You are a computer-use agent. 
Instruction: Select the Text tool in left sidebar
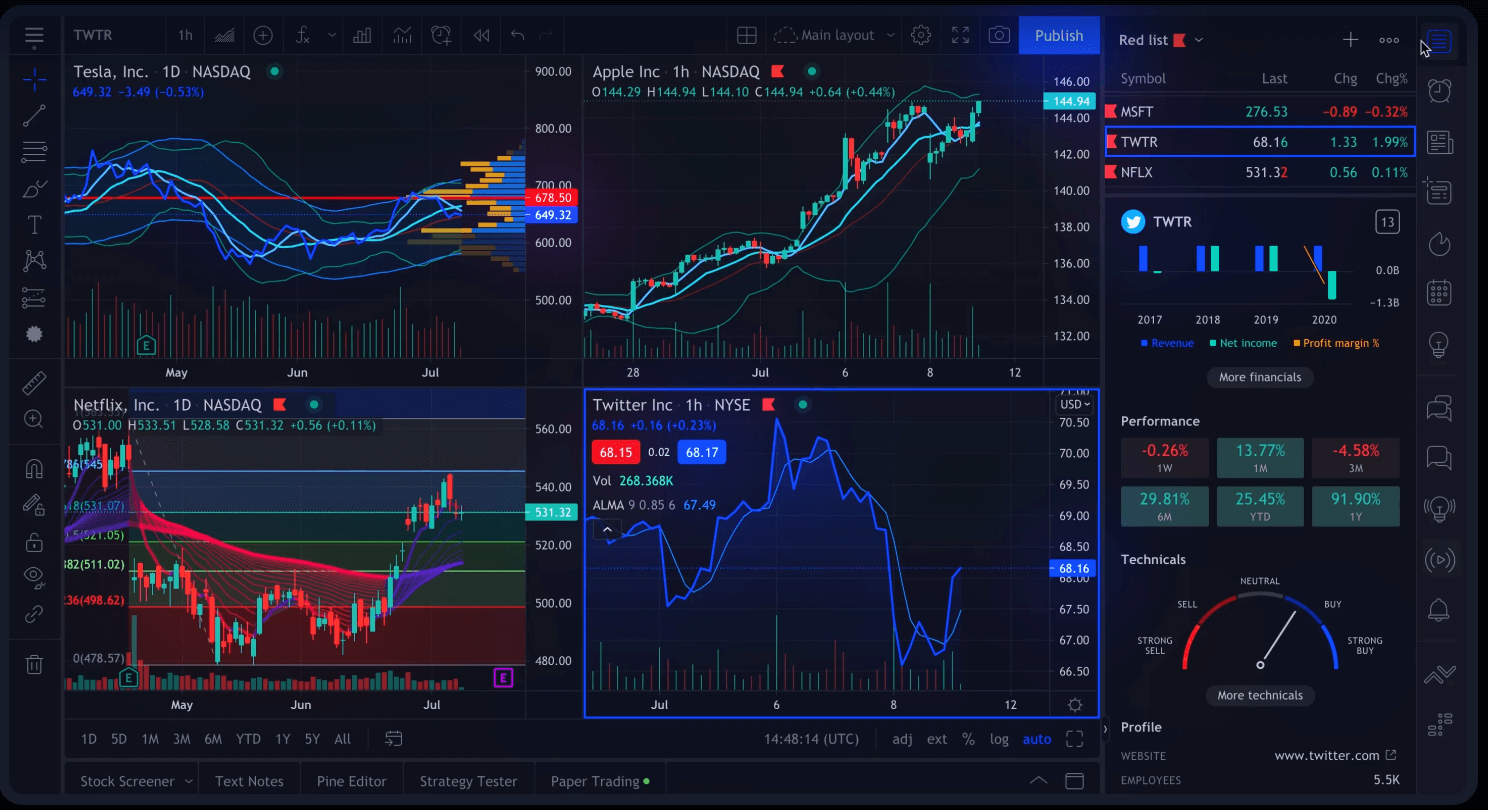tap(34, 224)
